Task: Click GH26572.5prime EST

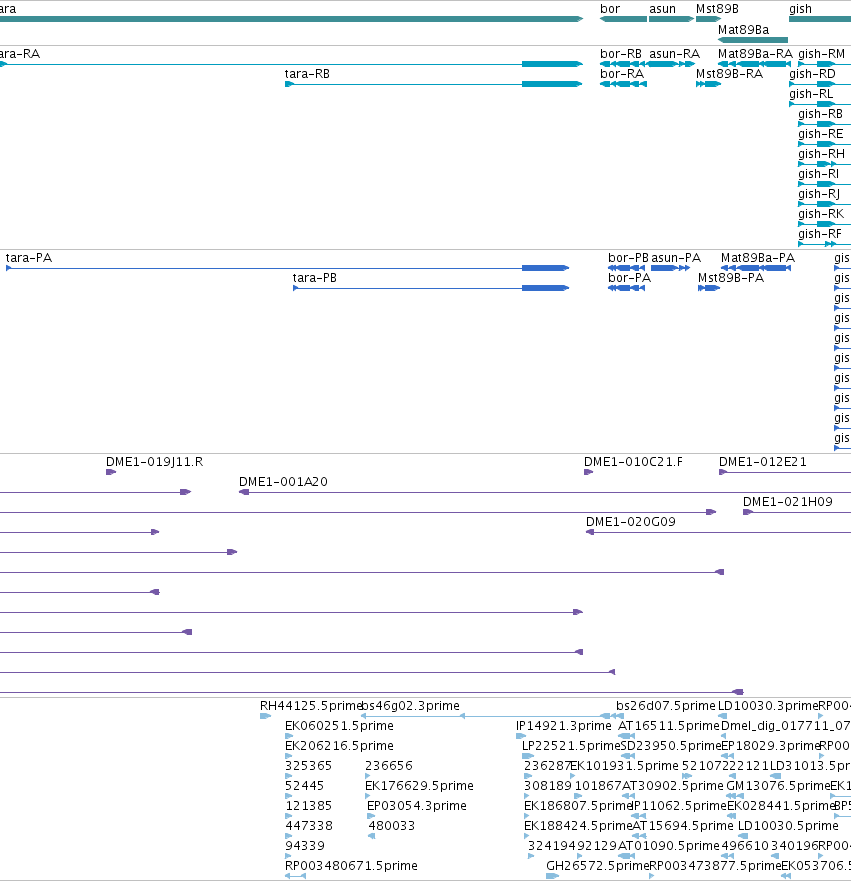Action: [552, 876]
